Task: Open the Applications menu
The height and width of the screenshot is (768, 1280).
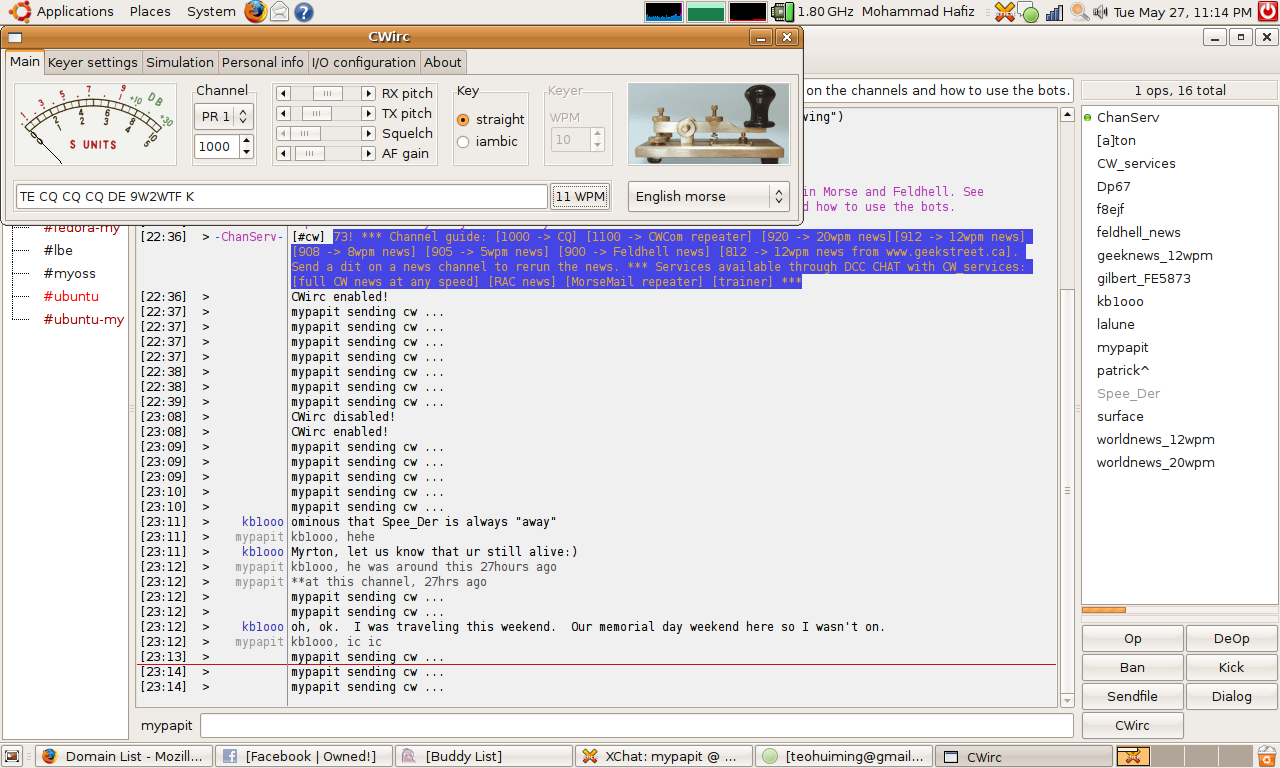Action: click(75, 12)
